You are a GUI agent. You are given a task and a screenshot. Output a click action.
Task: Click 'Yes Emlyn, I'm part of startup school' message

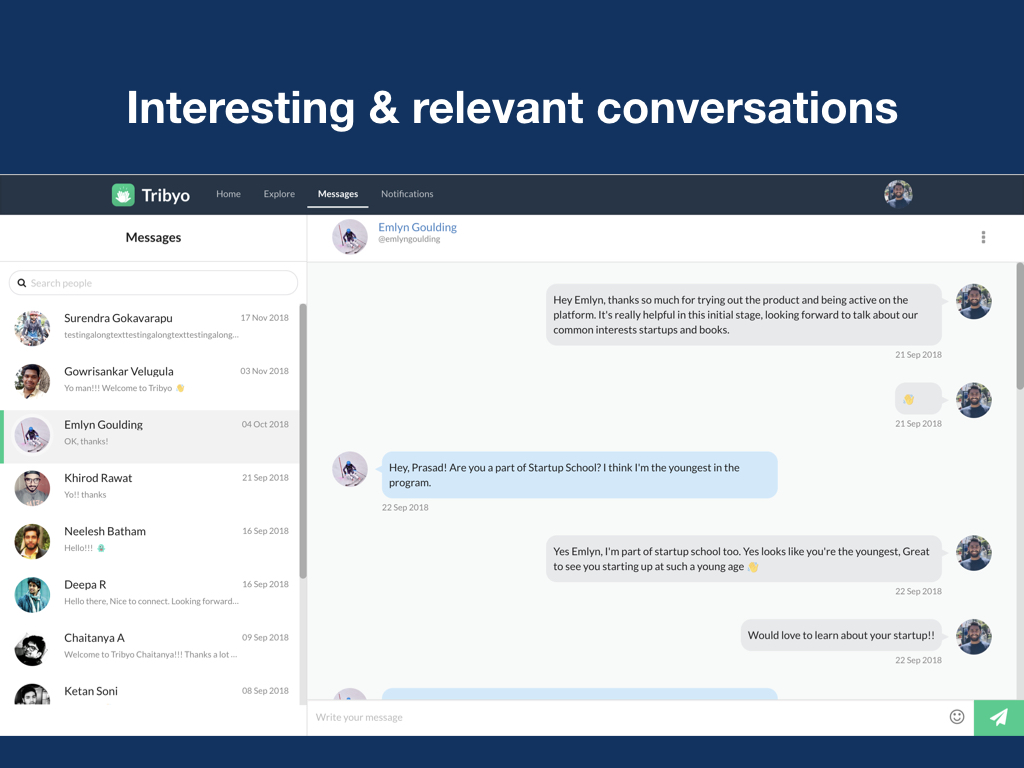[x=744, y=558]
